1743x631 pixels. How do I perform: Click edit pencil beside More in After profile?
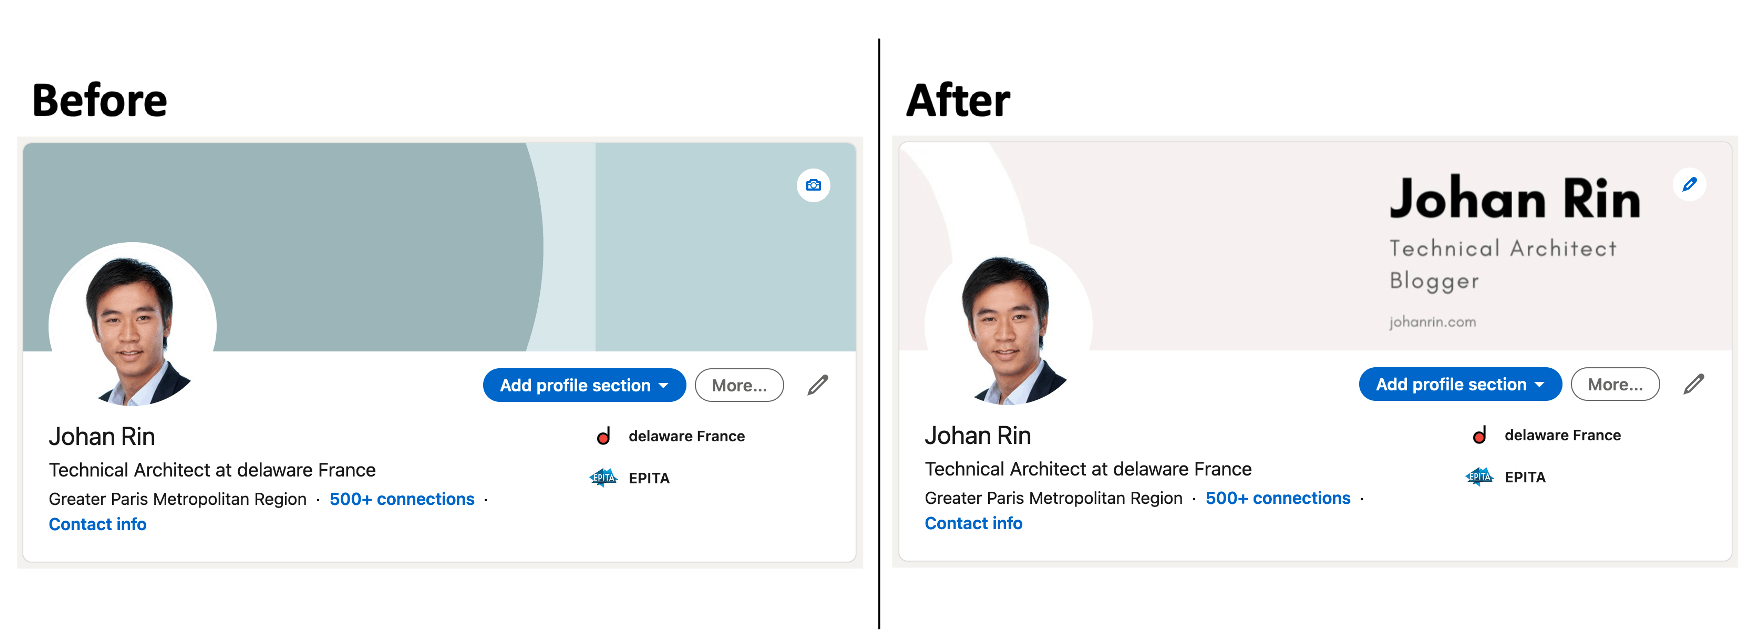[x=1694, y=384]
